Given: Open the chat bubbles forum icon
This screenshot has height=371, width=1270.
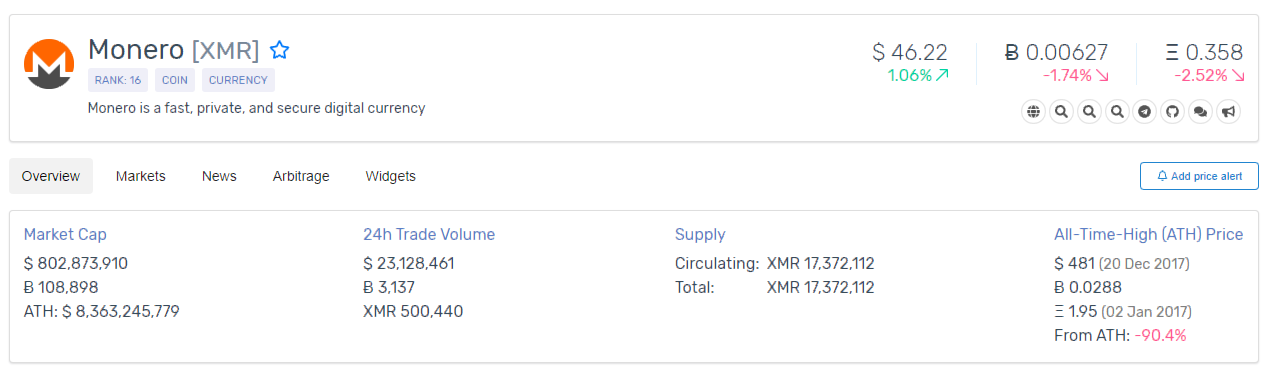Looking at the screenshot, I should coord(1201,112).
